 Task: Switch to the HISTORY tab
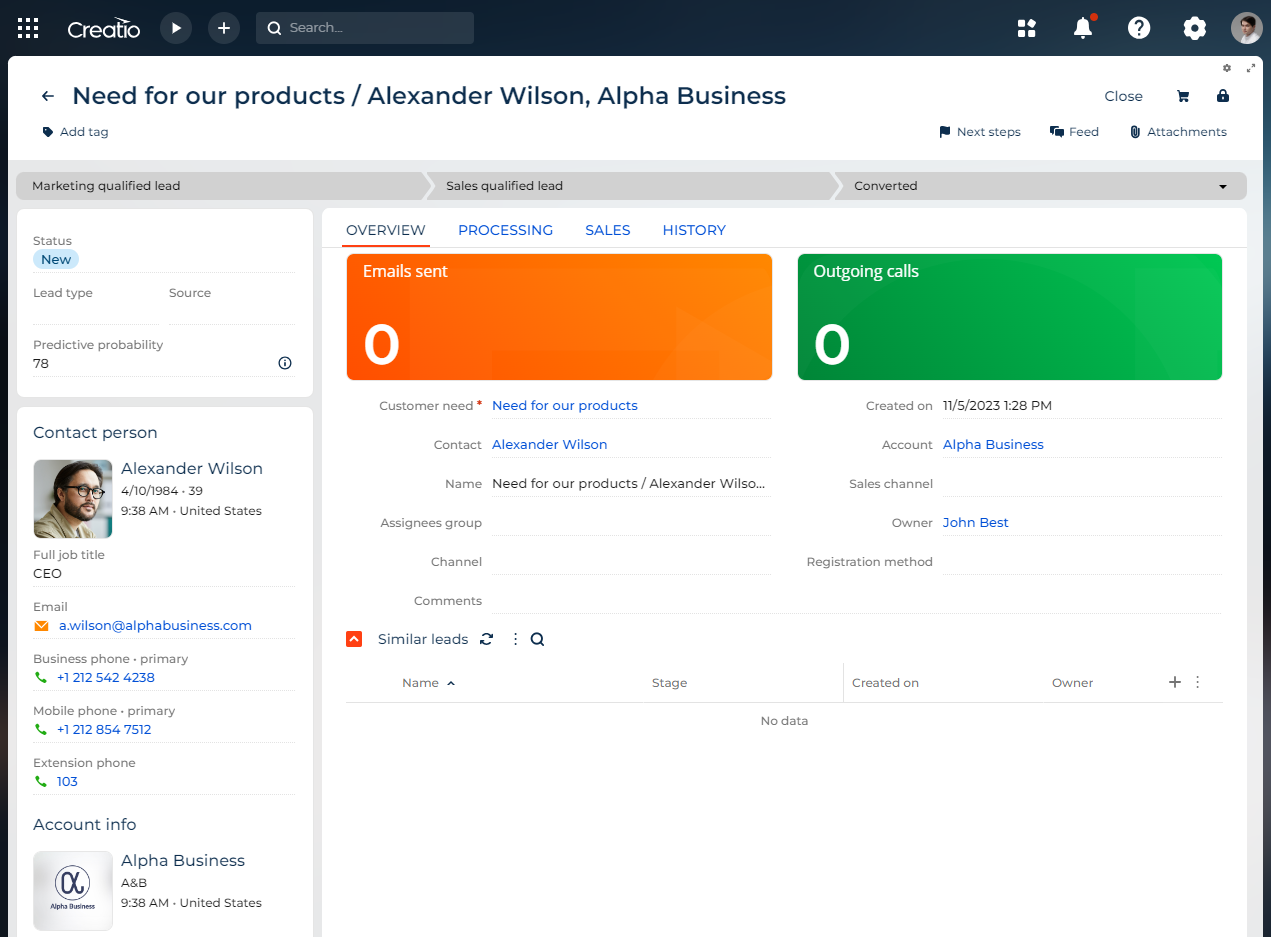(694, 230)
